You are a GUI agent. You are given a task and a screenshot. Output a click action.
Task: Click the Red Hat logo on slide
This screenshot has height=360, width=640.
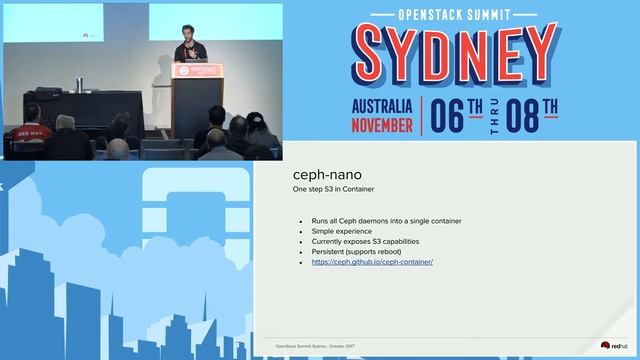(x=614, y=346)
